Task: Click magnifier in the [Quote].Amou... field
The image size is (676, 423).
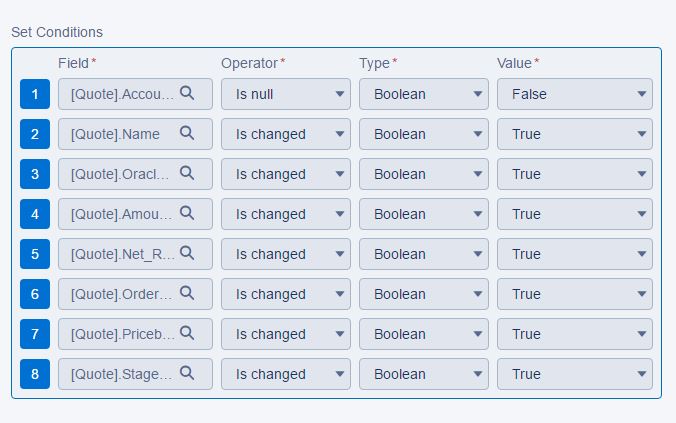Action: pyautogui.click(x=187, y=213)
